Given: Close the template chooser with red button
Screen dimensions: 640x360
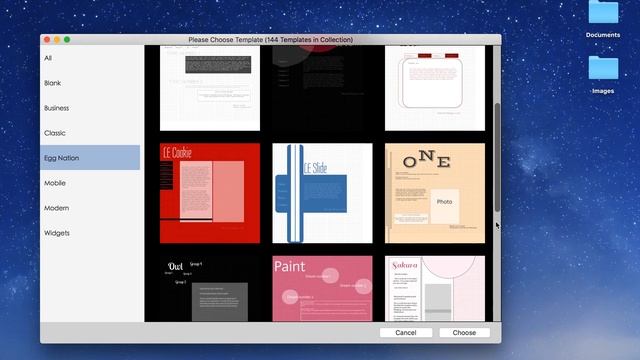Looking at the screenshot, I should point(47,40).
